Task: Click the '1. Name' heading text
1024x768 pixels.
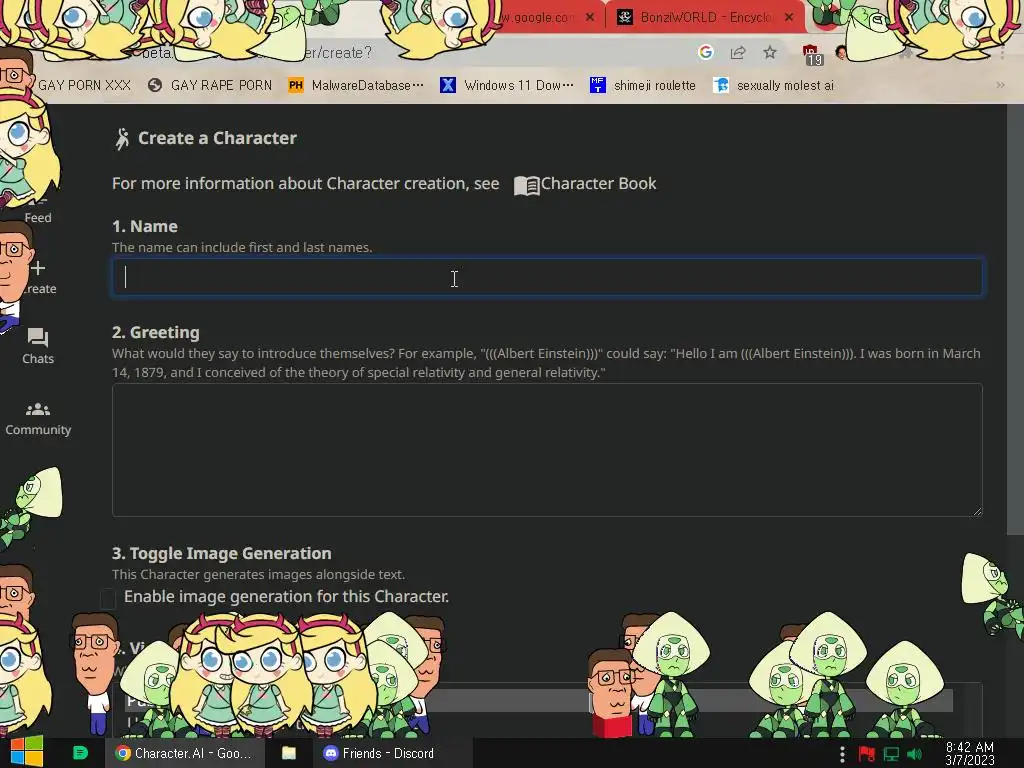Action: click(x=145, y=227)
